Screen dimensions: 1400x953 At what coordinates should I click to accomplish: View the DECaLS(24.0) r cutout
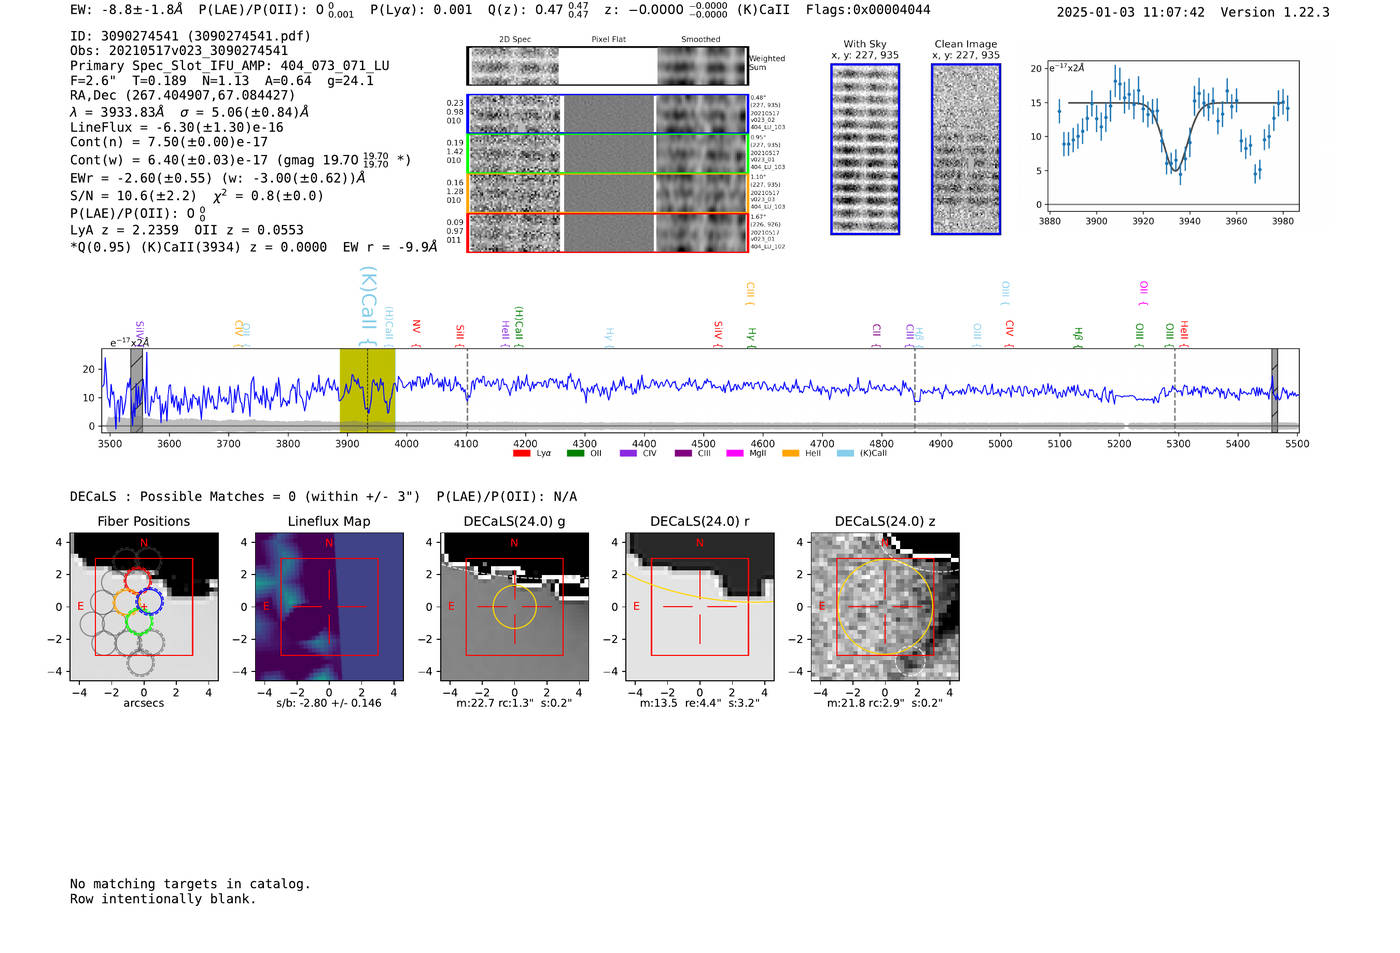700,607
